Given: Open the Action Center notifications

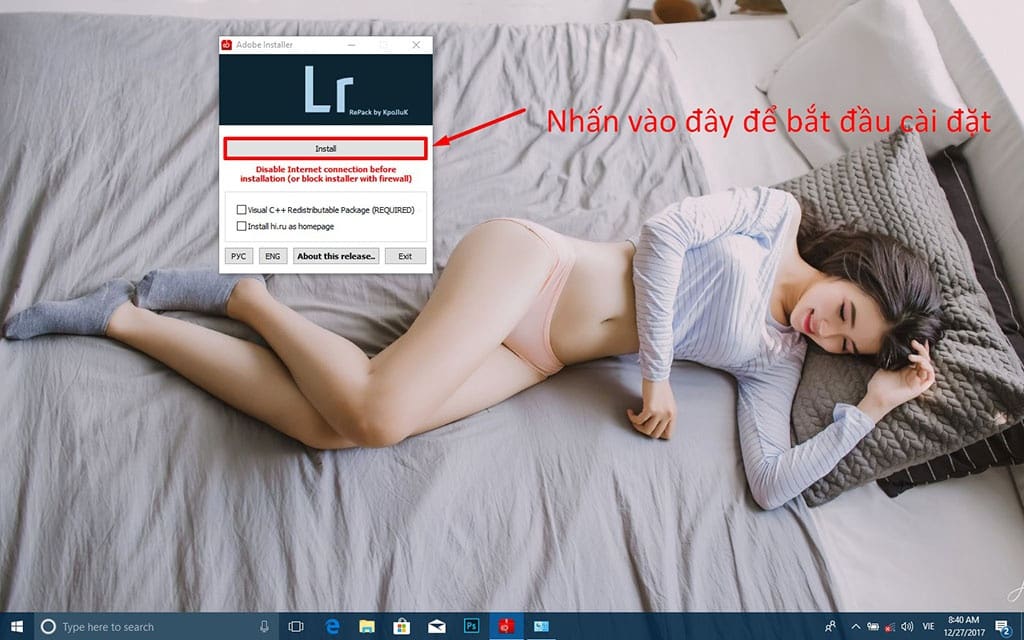Looking at the screenshot, I should click(1002, 626).
